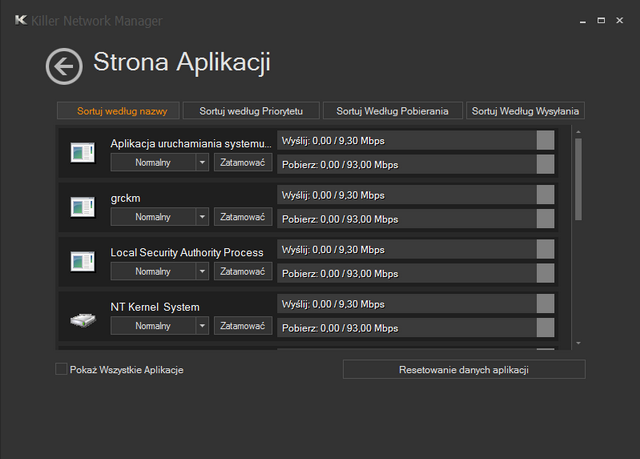Click the Killer Network Manager logo icon

pyautogui.click(x=21, y=20)
